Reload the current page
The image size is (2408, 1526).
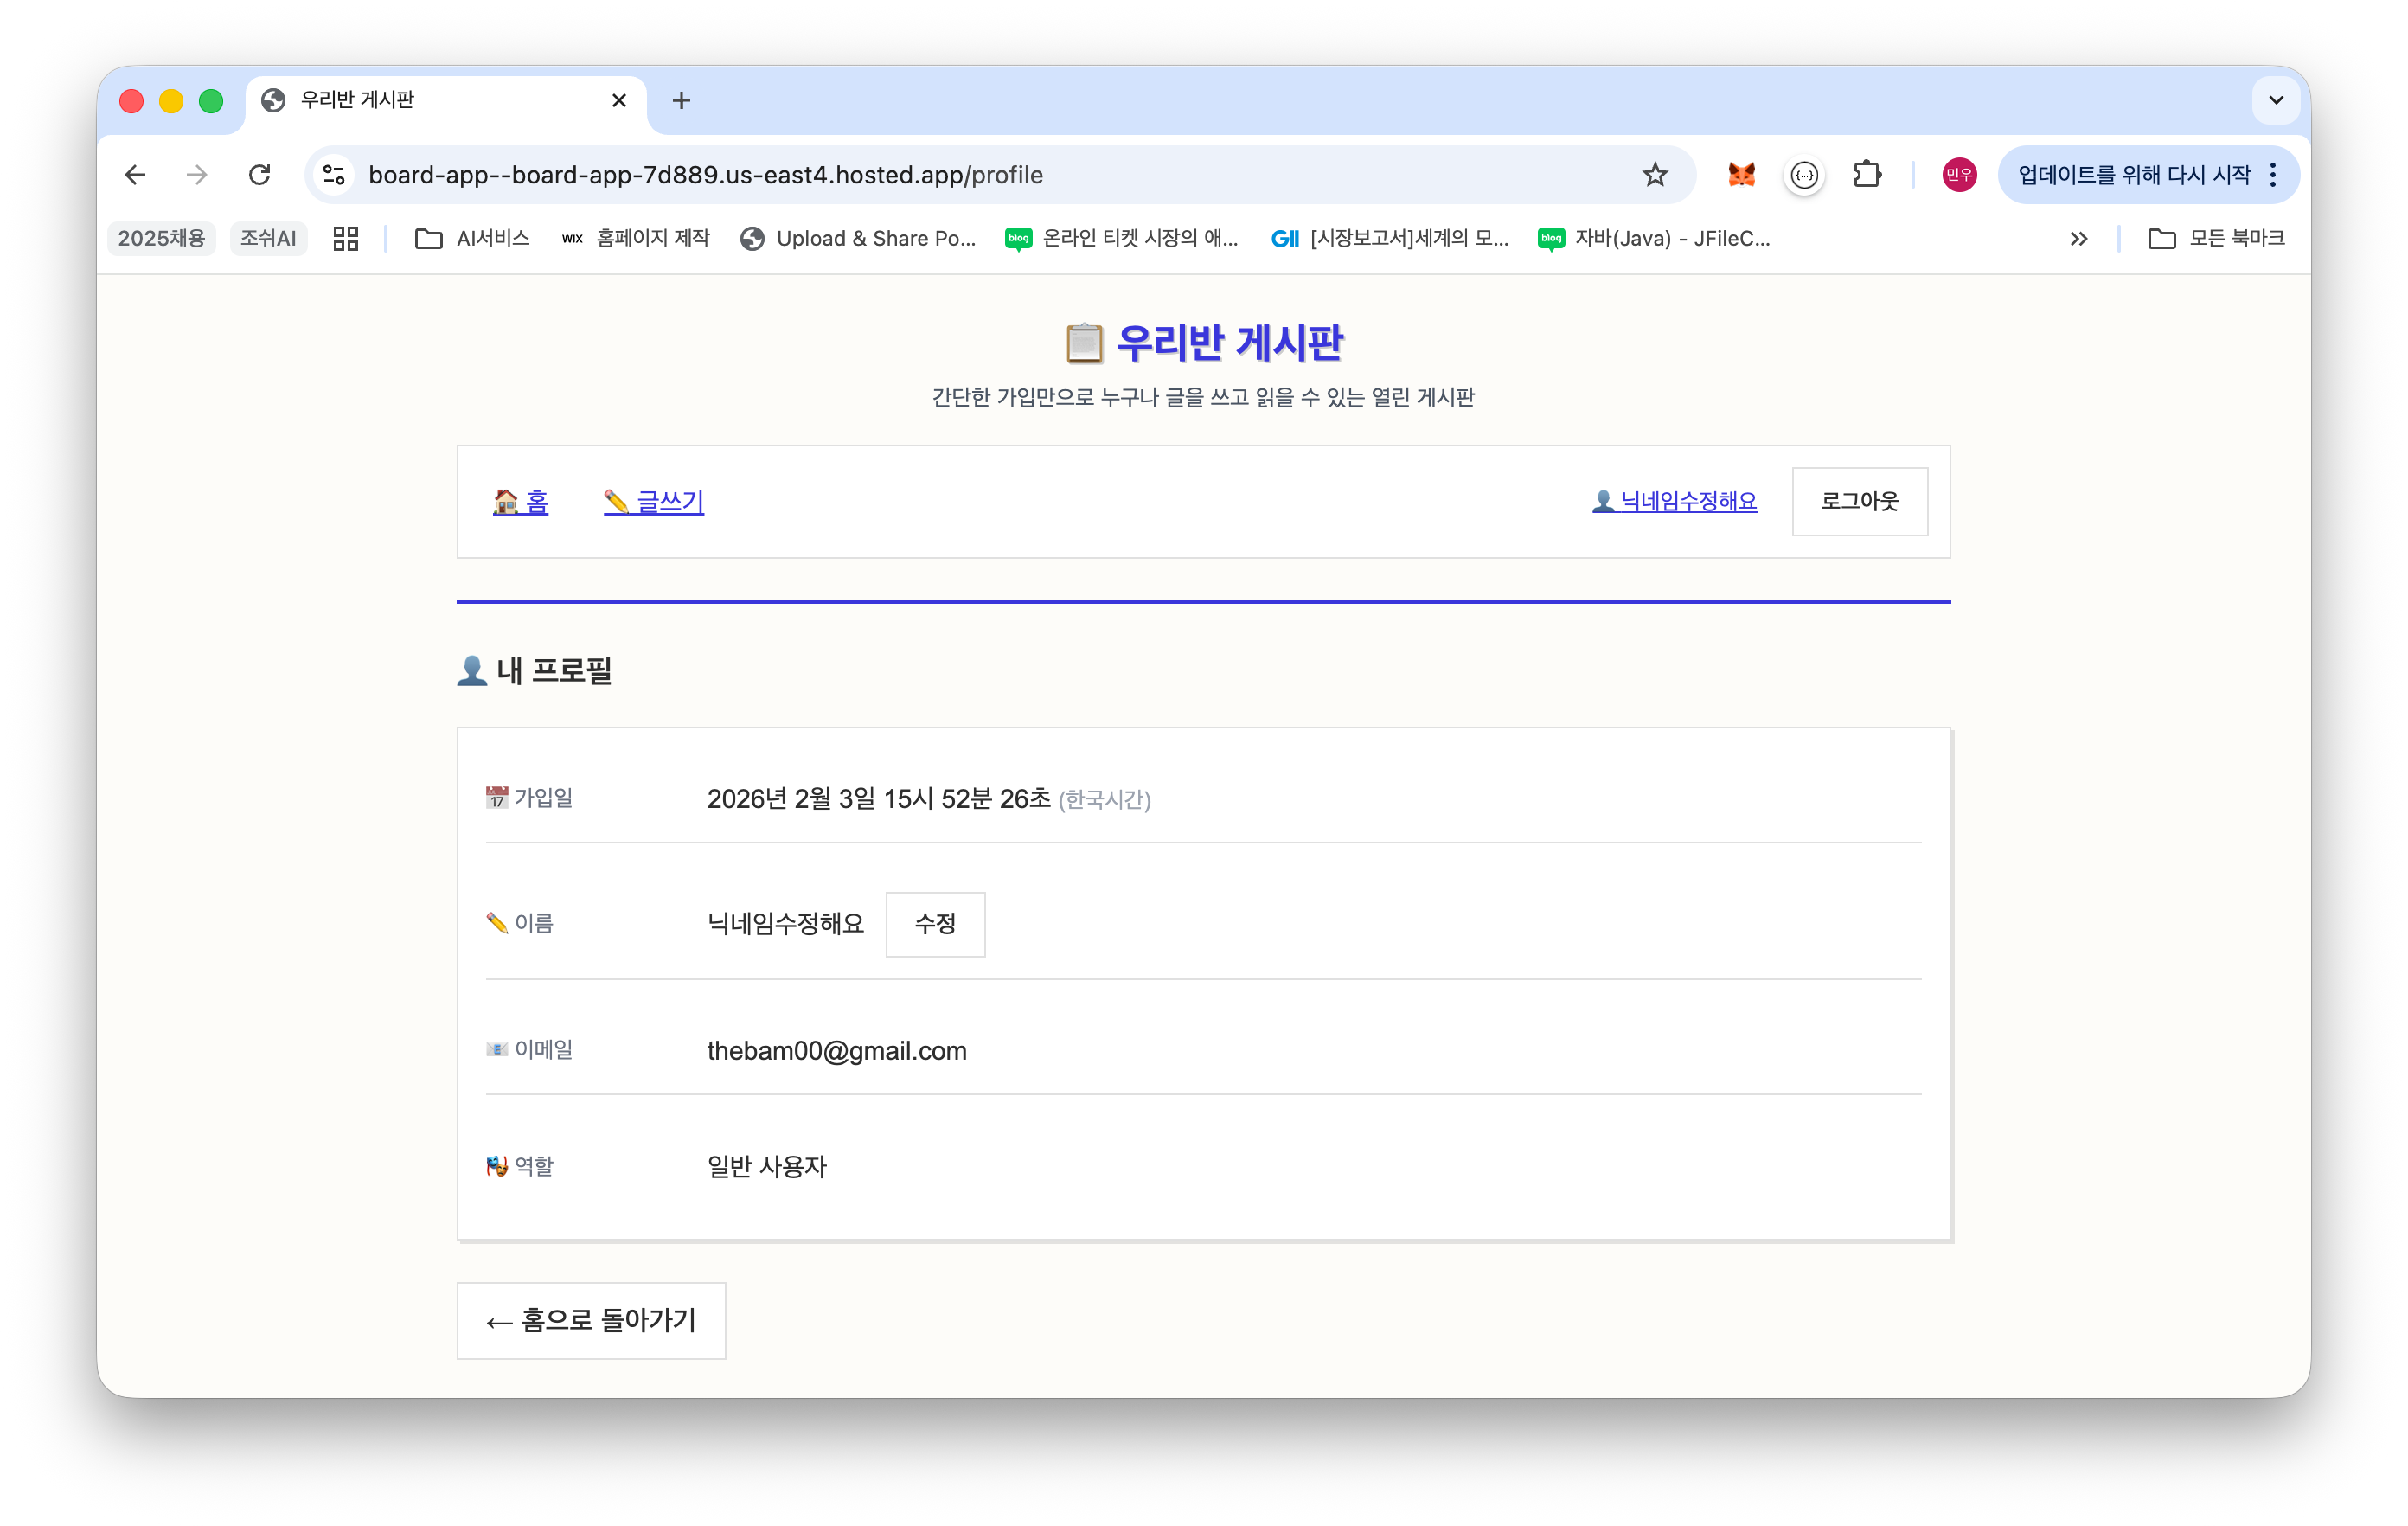coord(260,175)
